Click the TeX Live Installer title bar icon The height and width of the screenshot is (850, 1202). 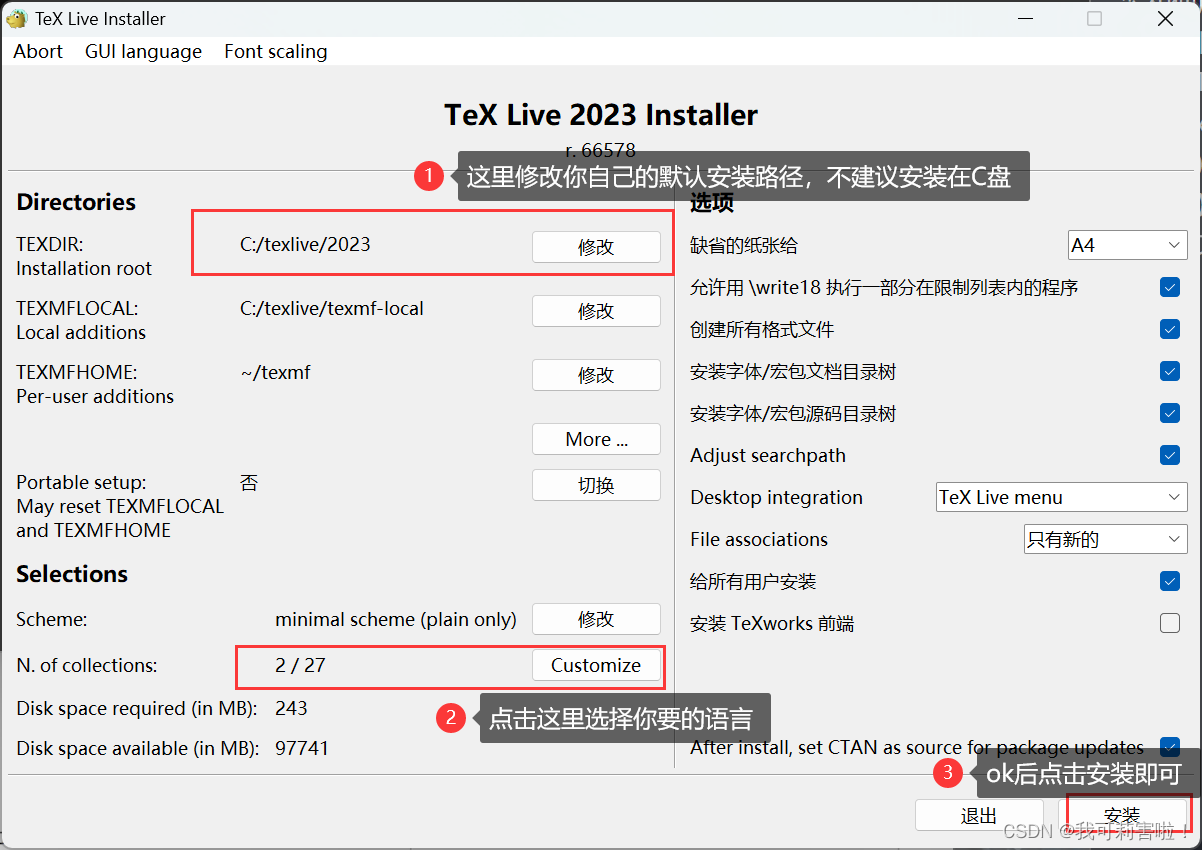[x=17, y=18]
